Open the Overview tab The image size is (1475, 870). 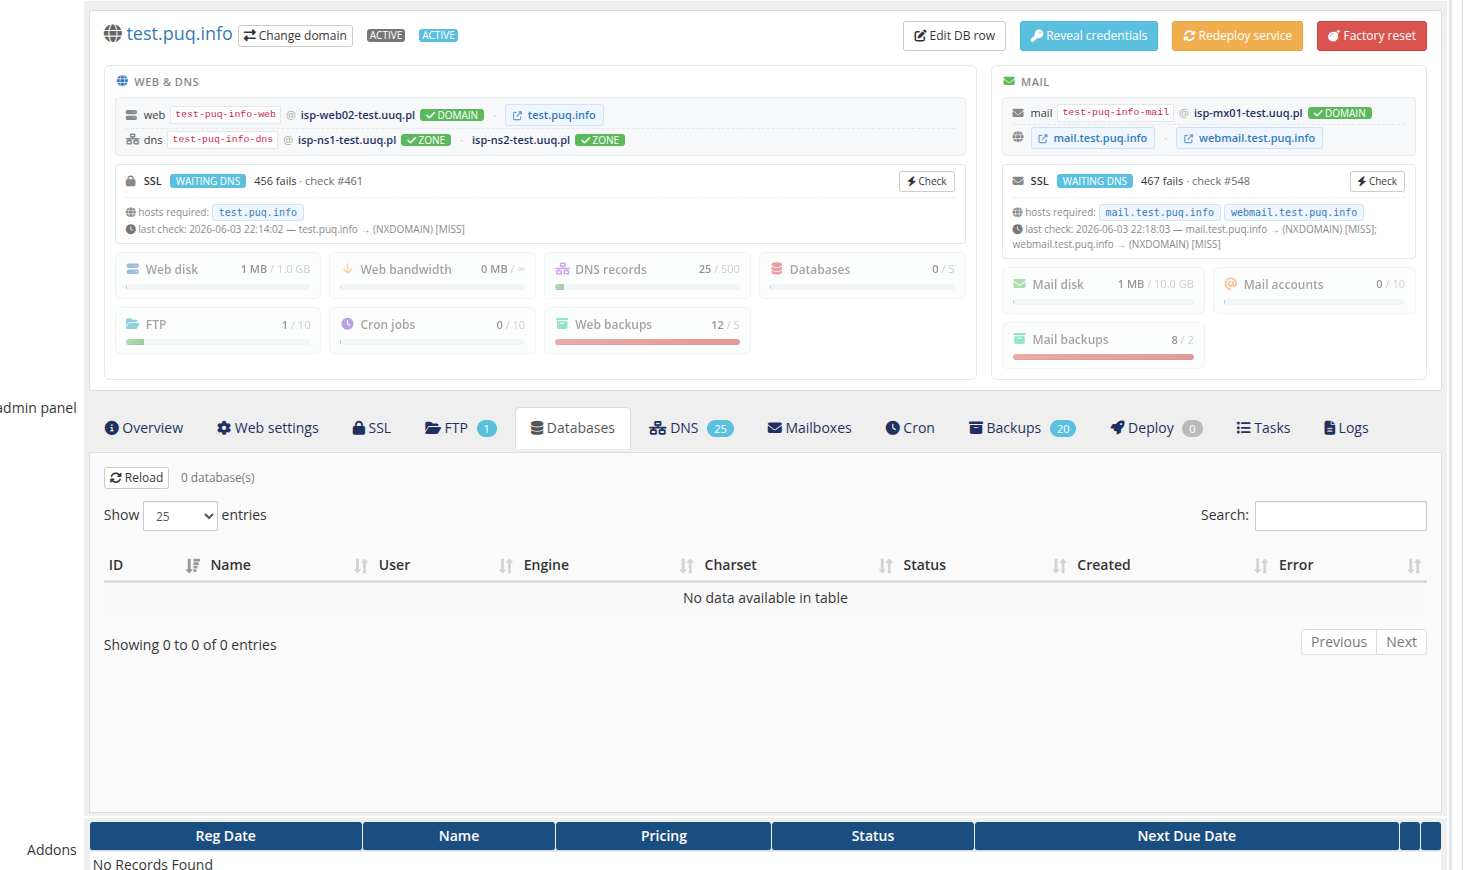coord(144,428)
